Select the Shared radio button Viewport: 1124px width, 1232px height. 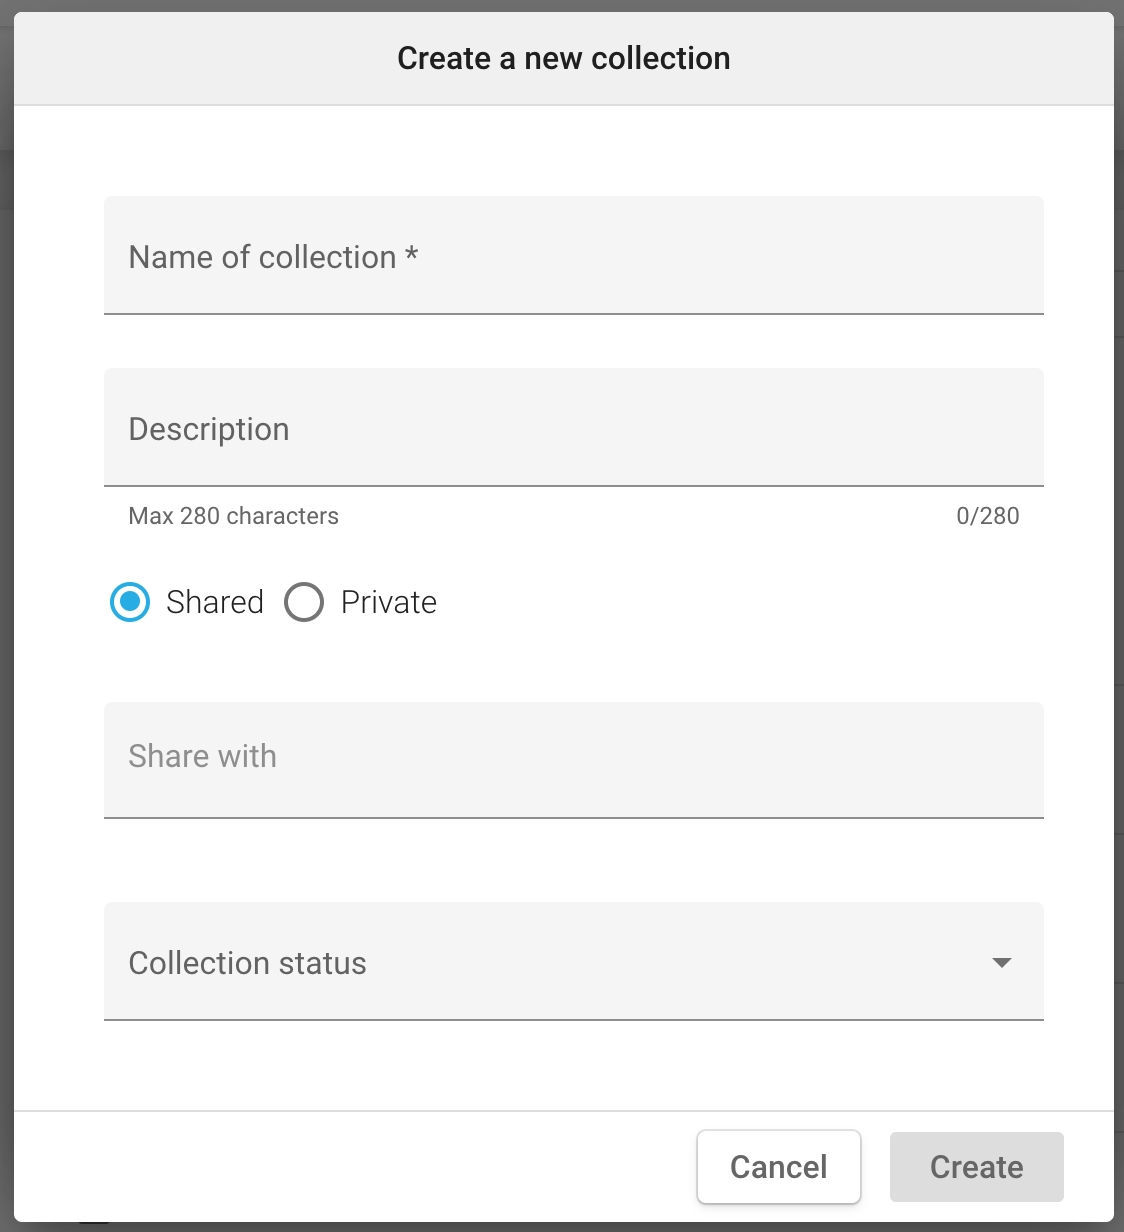(130, 602)
